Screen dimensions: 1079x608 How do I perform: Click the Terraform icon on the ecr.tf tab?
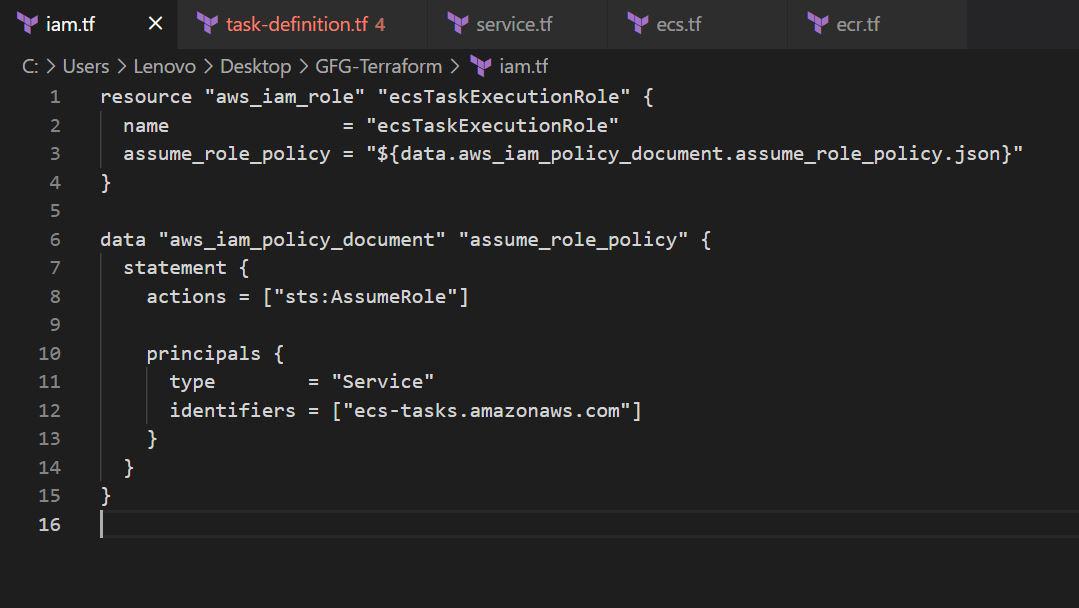pos(818,24)
